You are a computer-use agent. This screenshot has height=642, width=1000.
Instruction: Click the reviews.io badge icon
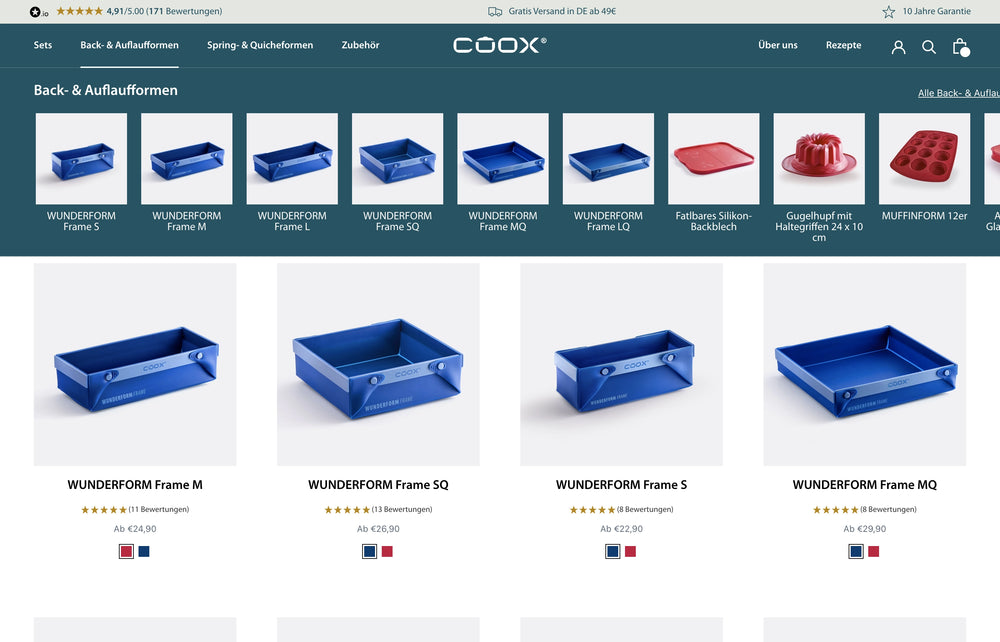coord(38,11)
